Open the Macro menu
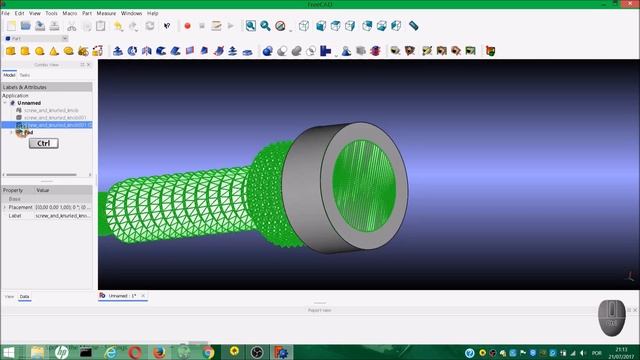The image size is (640, 360). [x=70, y=13]
